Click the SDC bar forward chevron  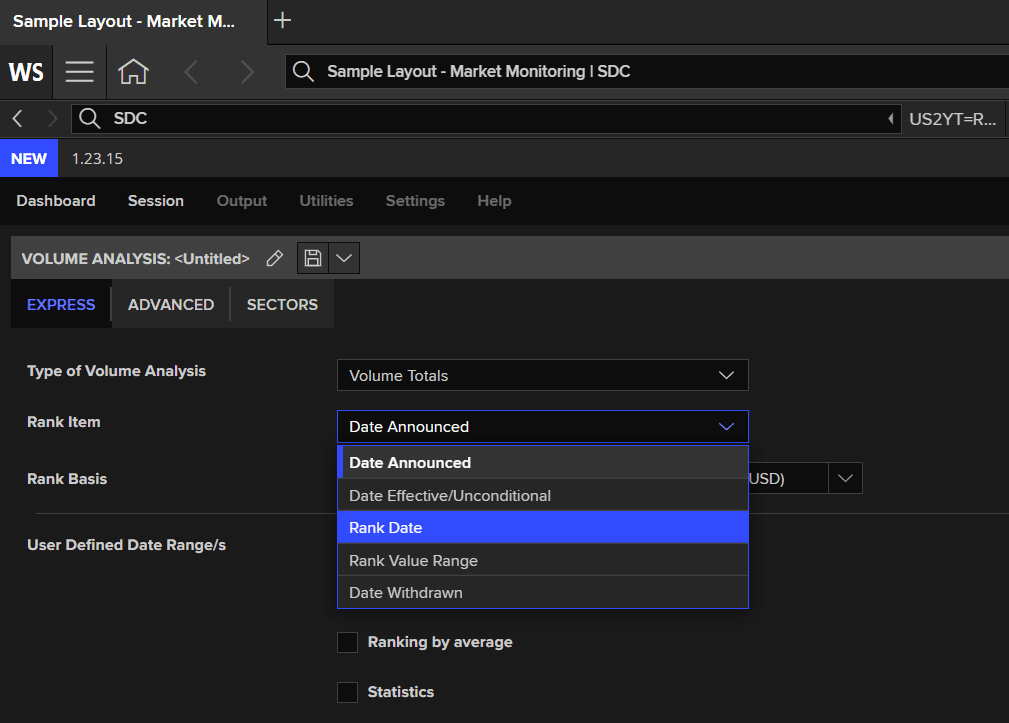tap(53, 118)
